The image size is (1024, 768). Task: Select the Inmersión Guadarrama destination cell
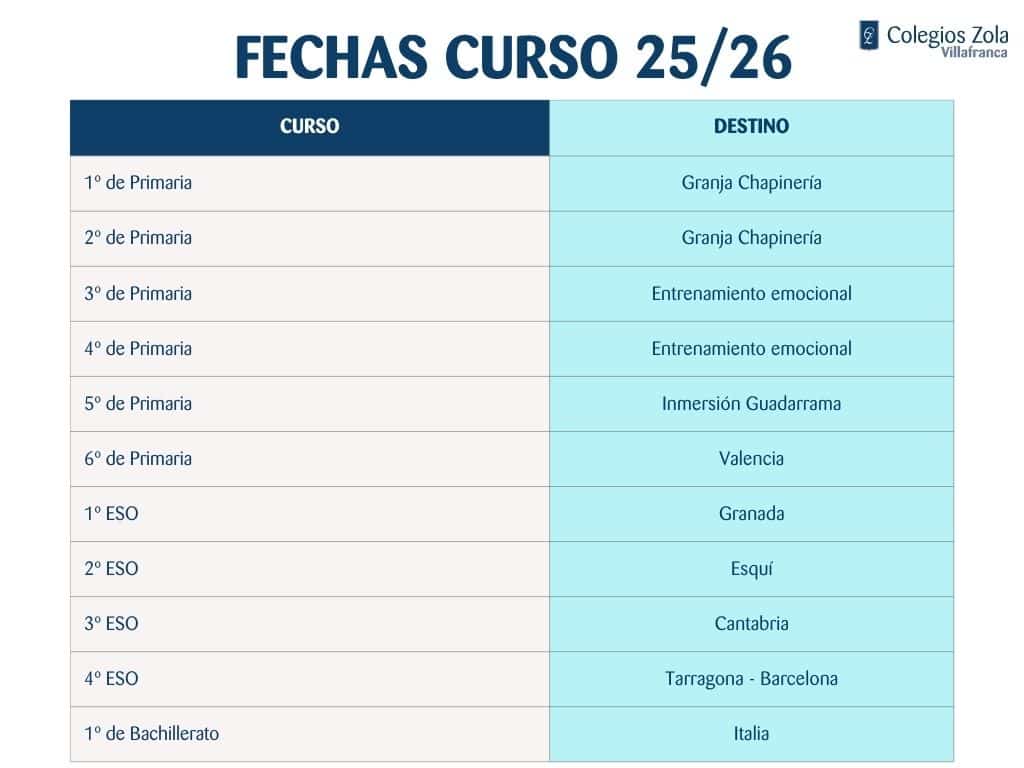click(x=751, y=404)
